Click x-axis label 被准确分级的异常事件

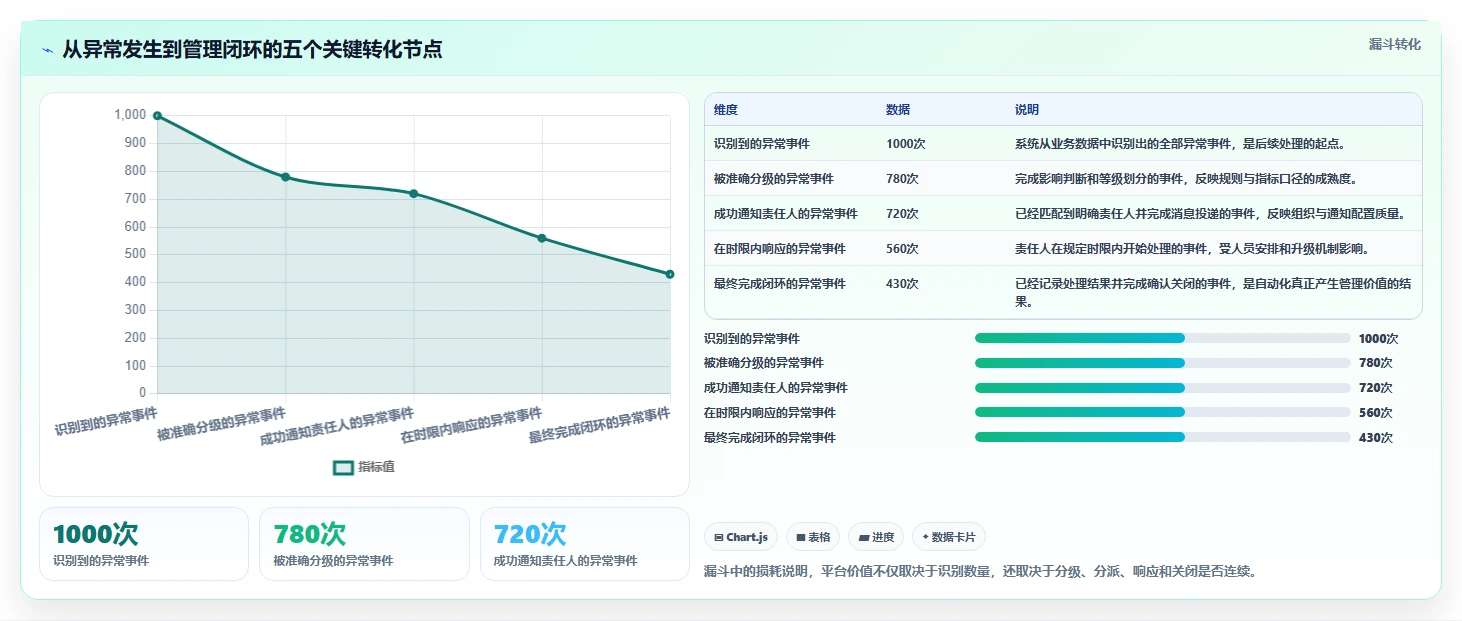(x=221, y=424)
